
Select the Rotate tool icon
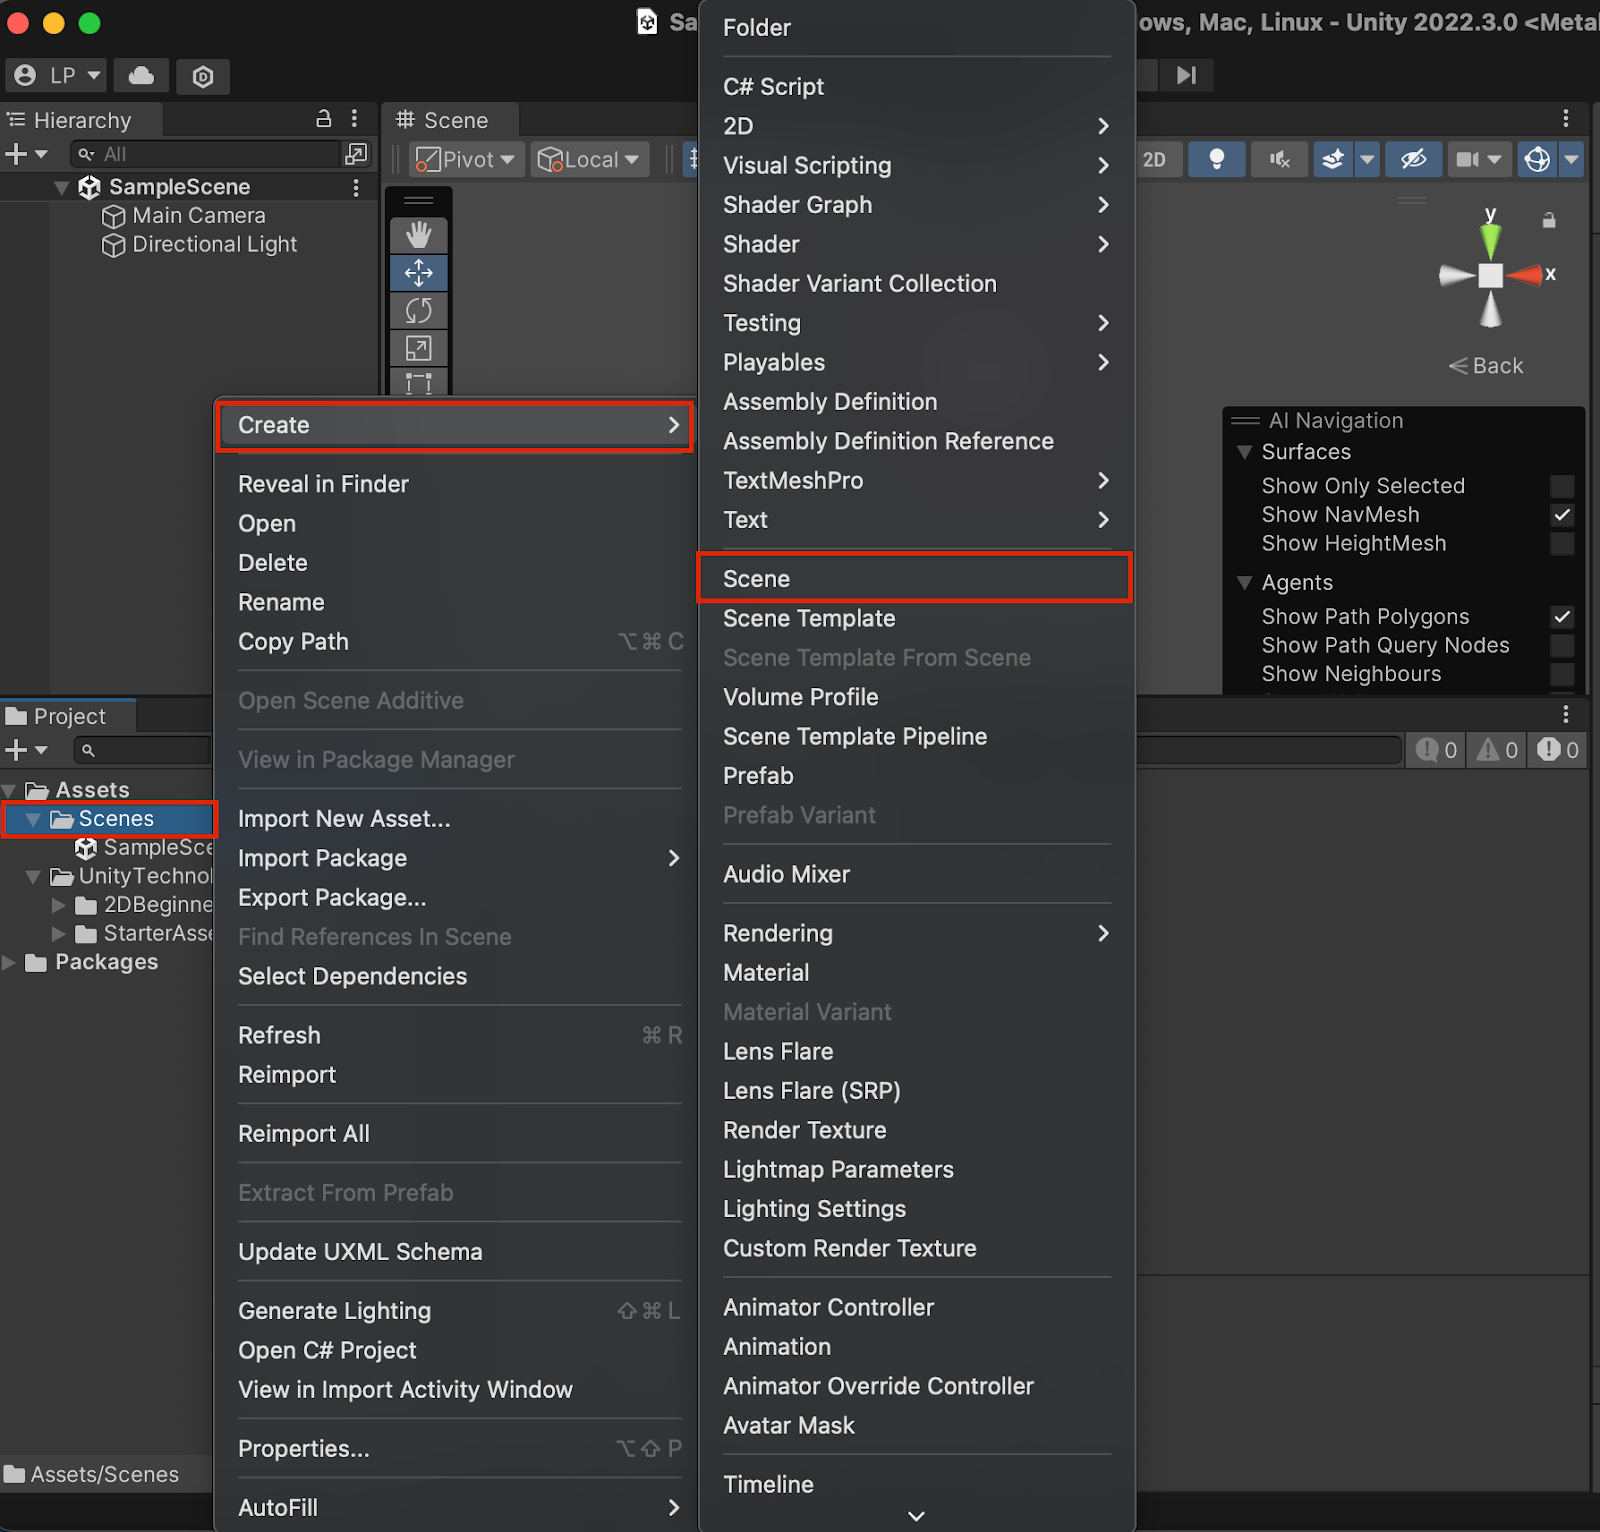418,311
